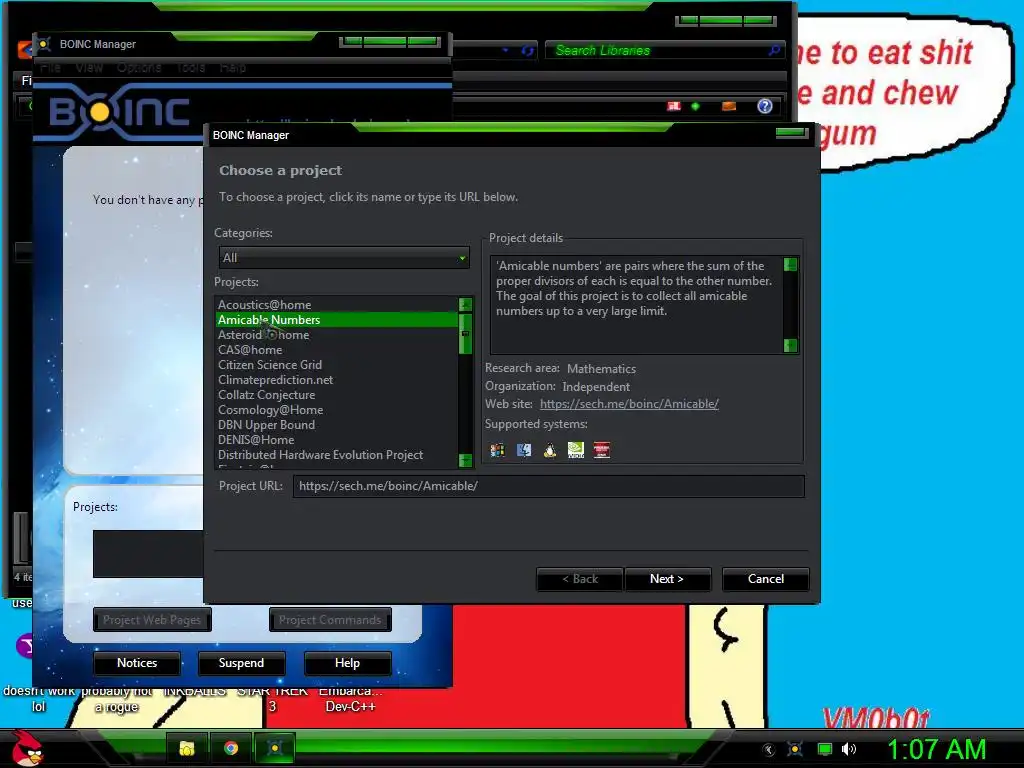Image resolution: width=1024 pixels, height=768 pixels.
Task: Select Acoustics@home in the projects list
Action: pos(336,304)
